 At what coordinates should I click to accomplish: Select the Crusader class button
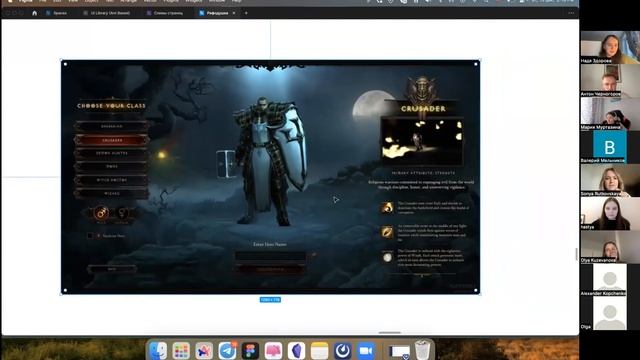click(112, 140)
